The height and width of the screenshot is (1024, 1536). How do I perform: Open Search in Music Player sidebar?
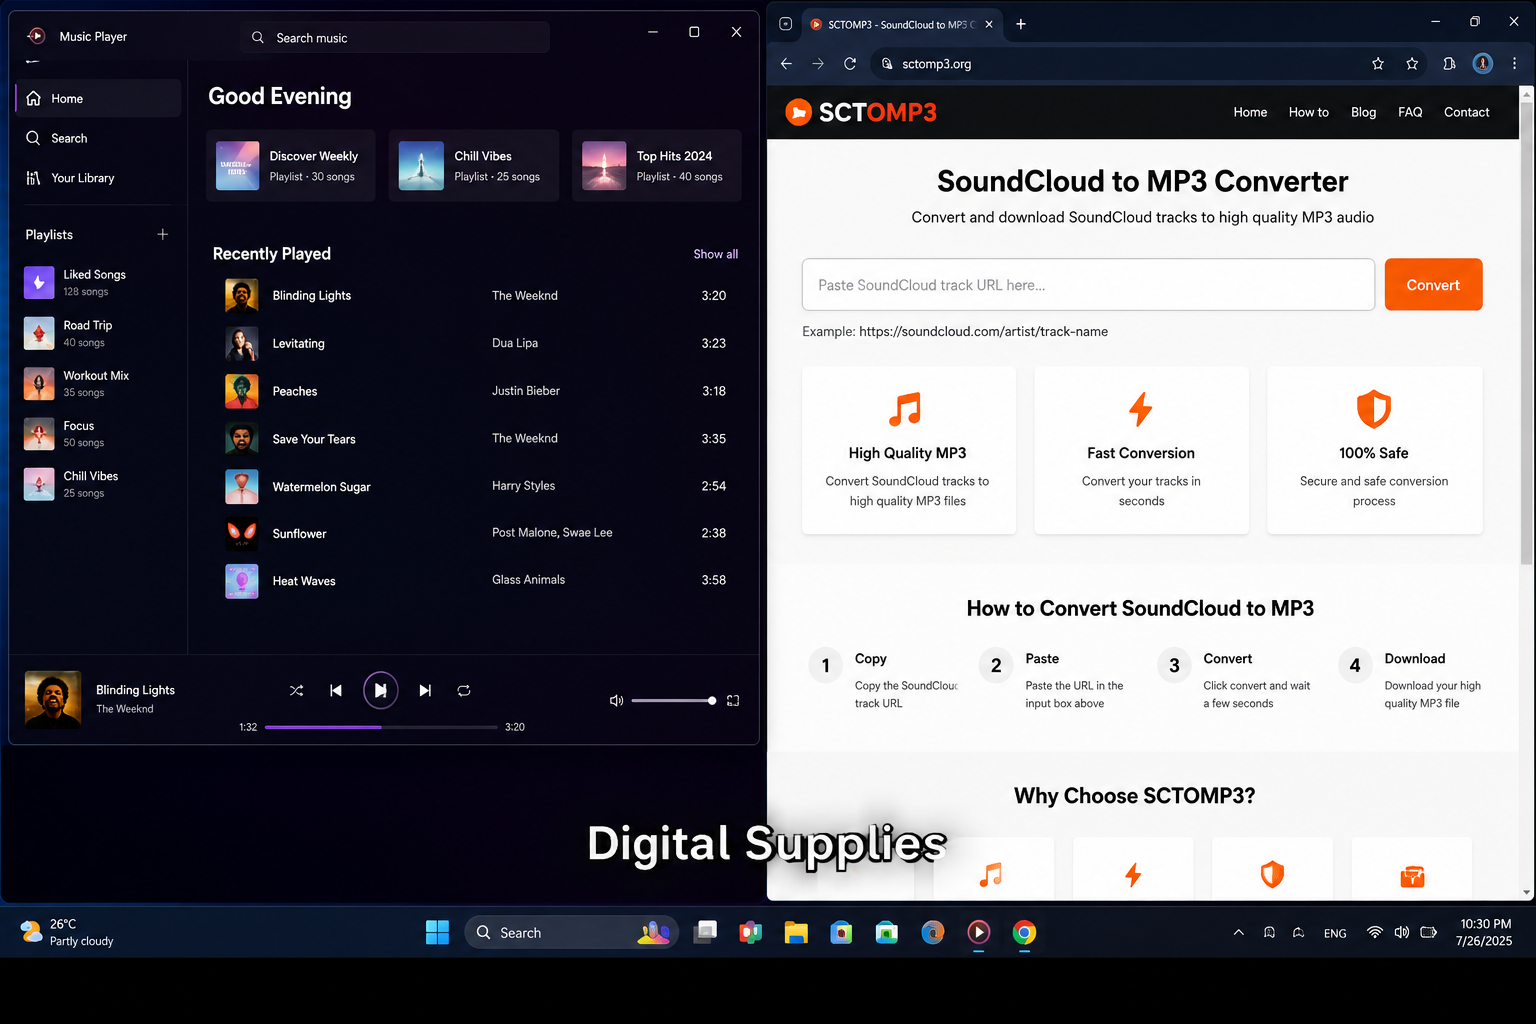(x=98, y=138)
